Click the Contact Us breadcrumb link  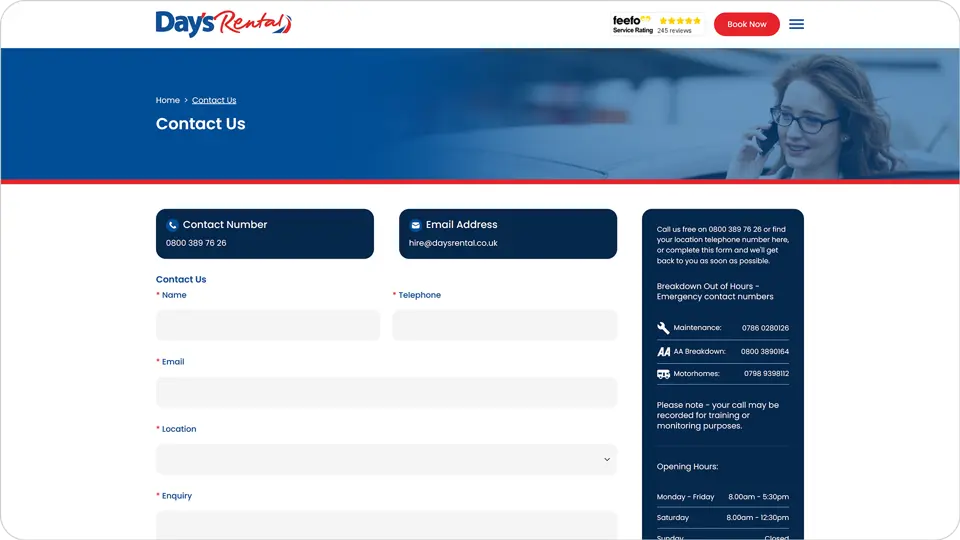[x=214, y=100]
